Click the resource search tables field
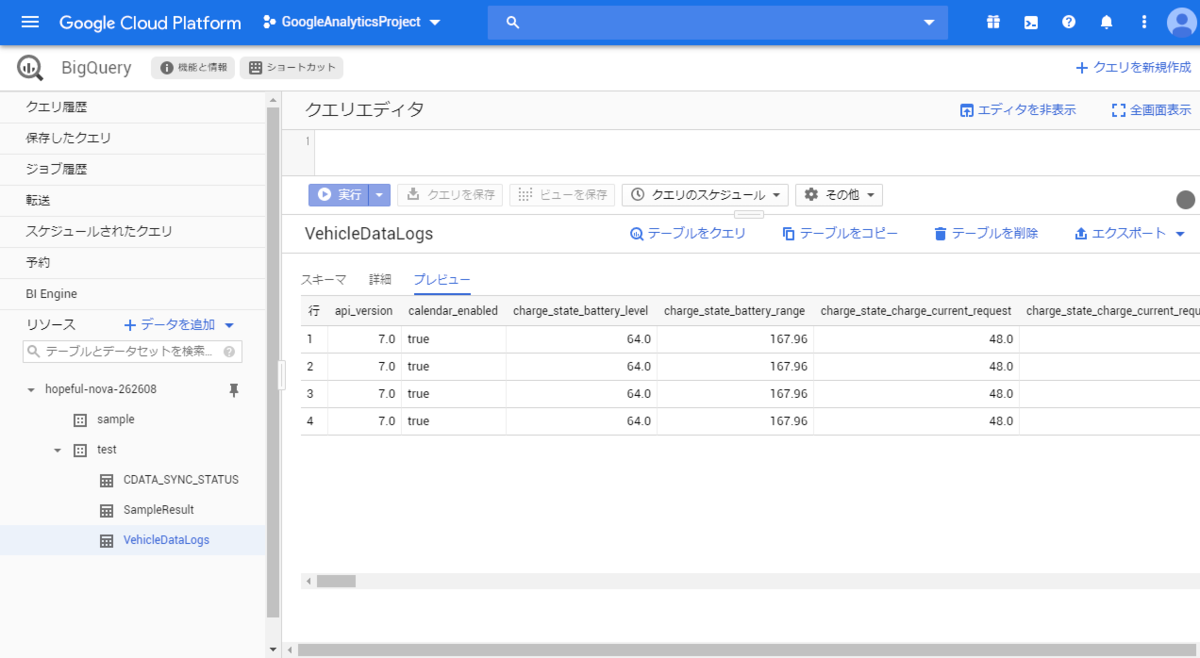 (132, 352)
